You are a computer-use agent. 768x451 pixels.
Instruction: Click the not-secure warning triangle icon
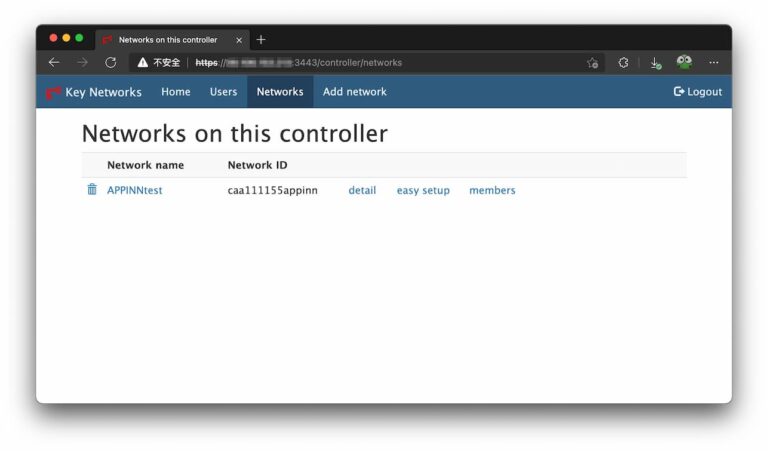[x=143, y=62]
